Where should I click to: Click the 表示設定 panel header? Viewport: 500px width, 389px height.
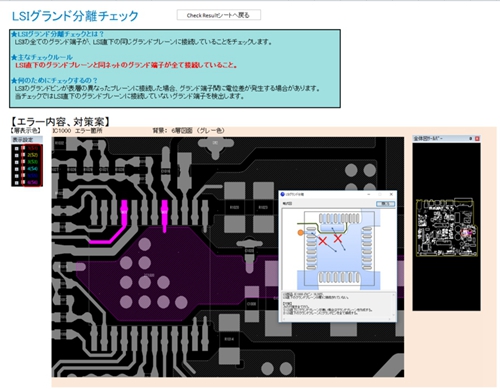(27, 139)
